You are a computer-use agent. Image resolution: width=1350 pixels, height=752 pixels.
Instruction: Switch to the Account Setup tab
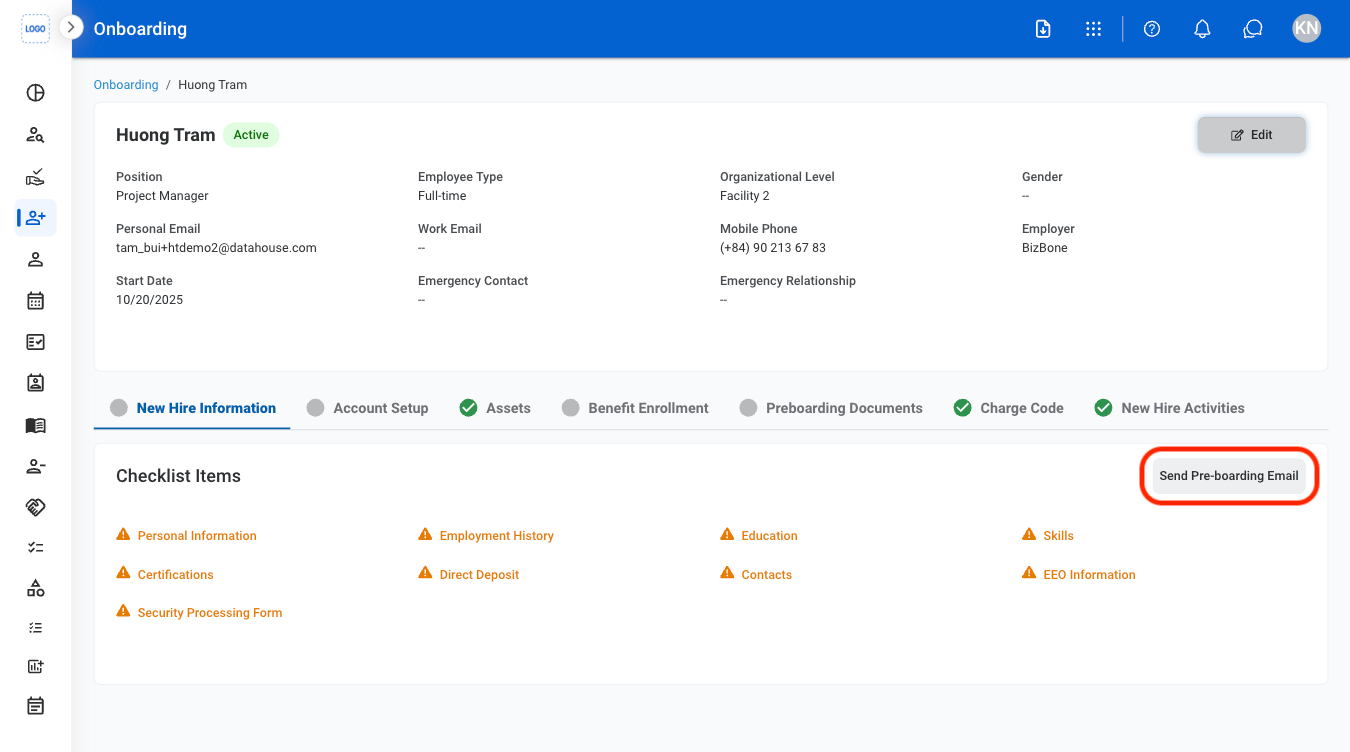(x=368, y=408)
